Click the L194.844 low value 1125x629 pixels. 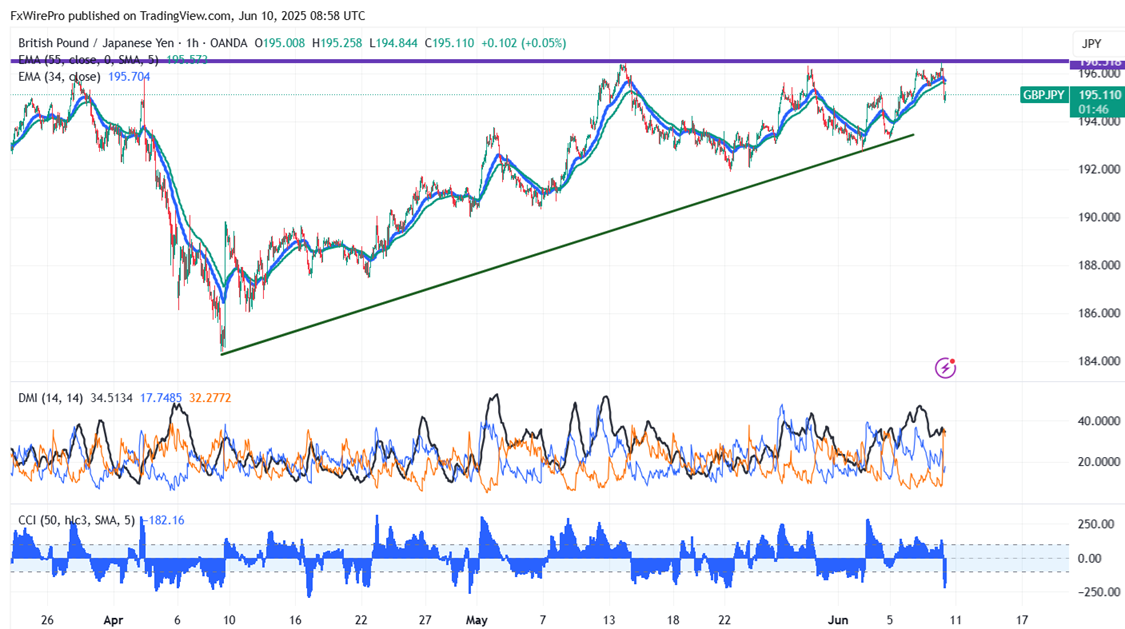pos(393,43)
